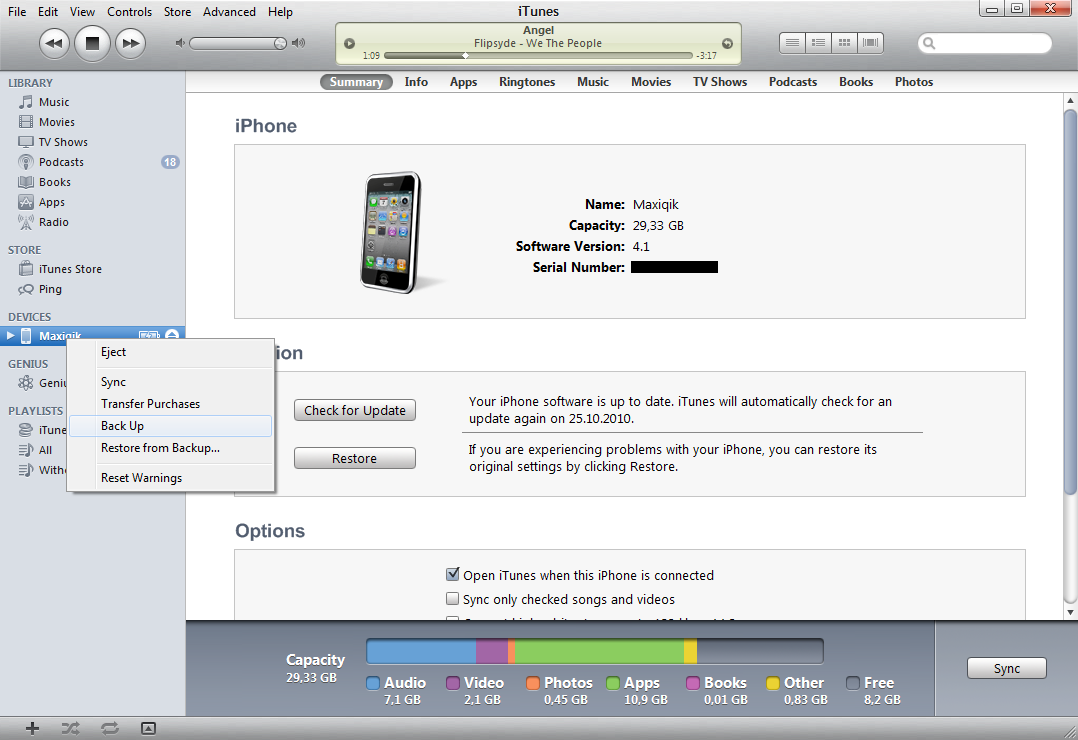Viewport: 1078px width, 740px height.
Task: Click the eject icon beside Maxiqik
Action: [172, 334]
